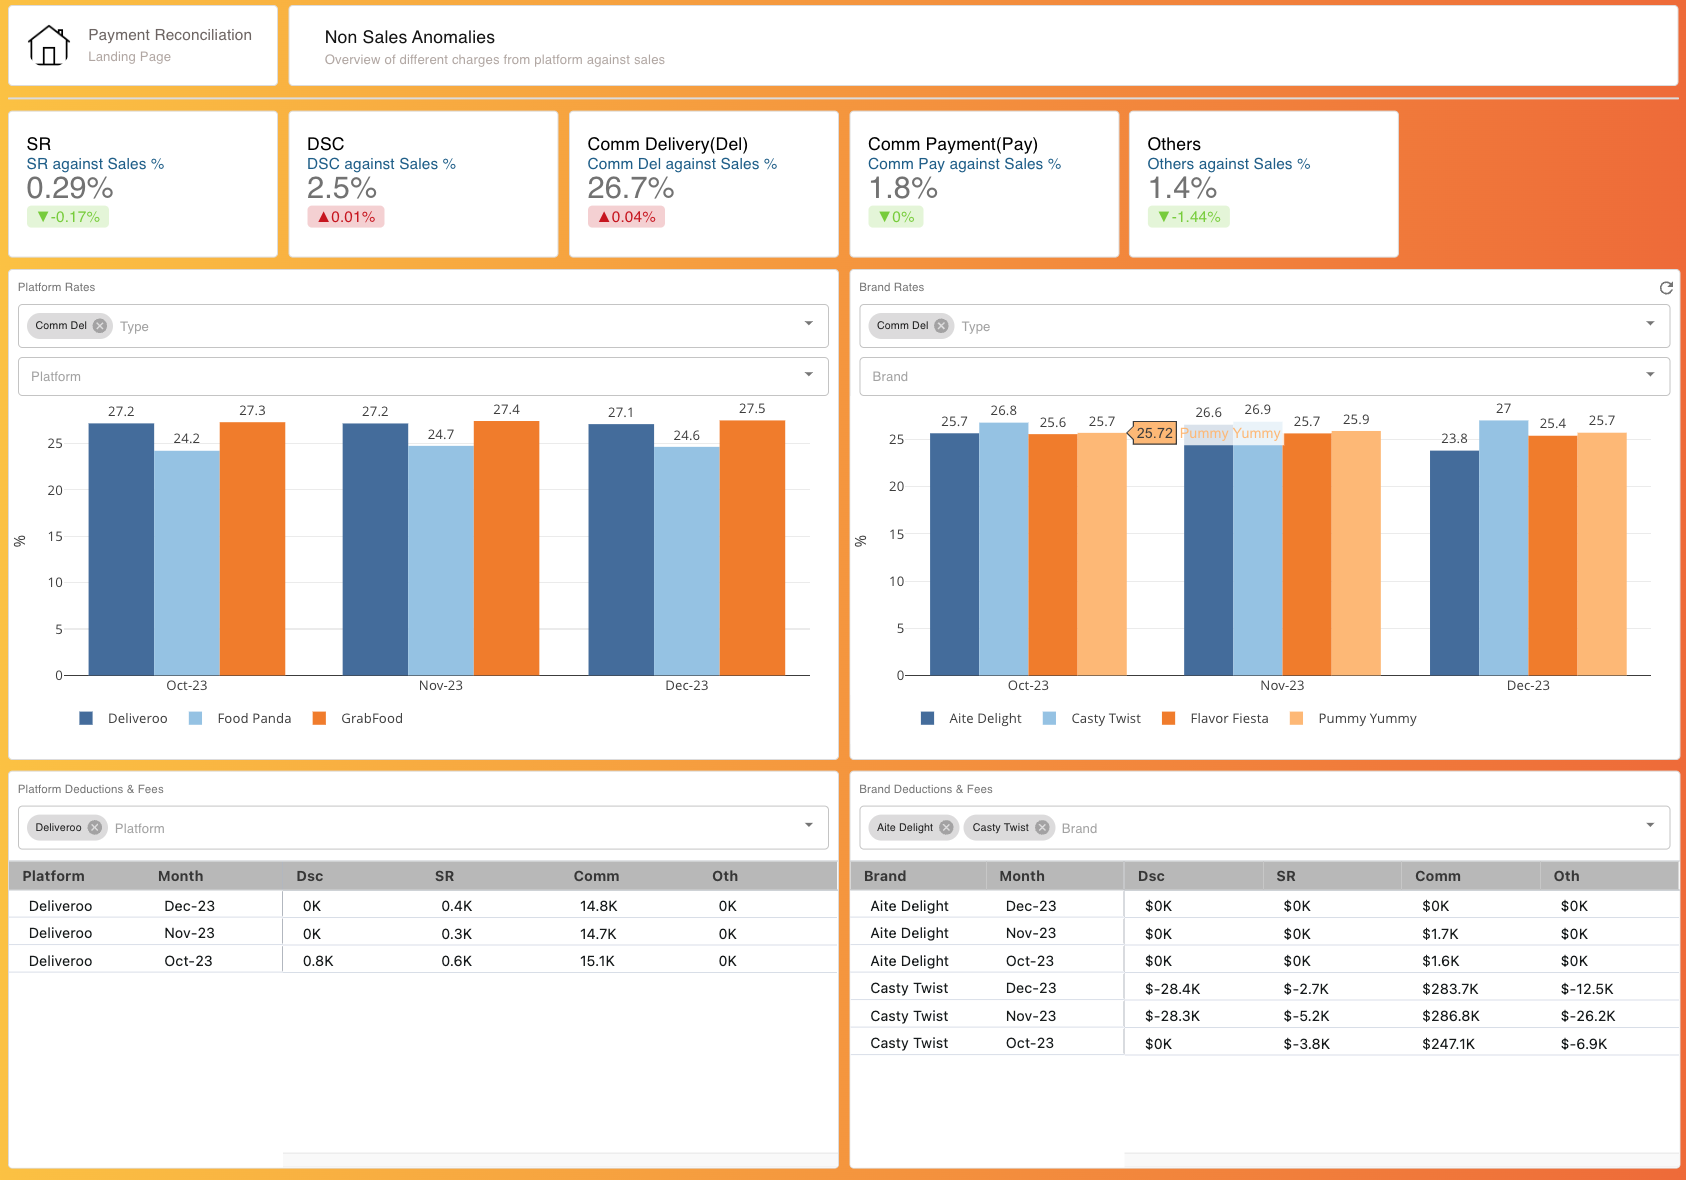Click the Others against Sales % card
This screenshot has height=1180, width=1686.
pos(1264,184)
